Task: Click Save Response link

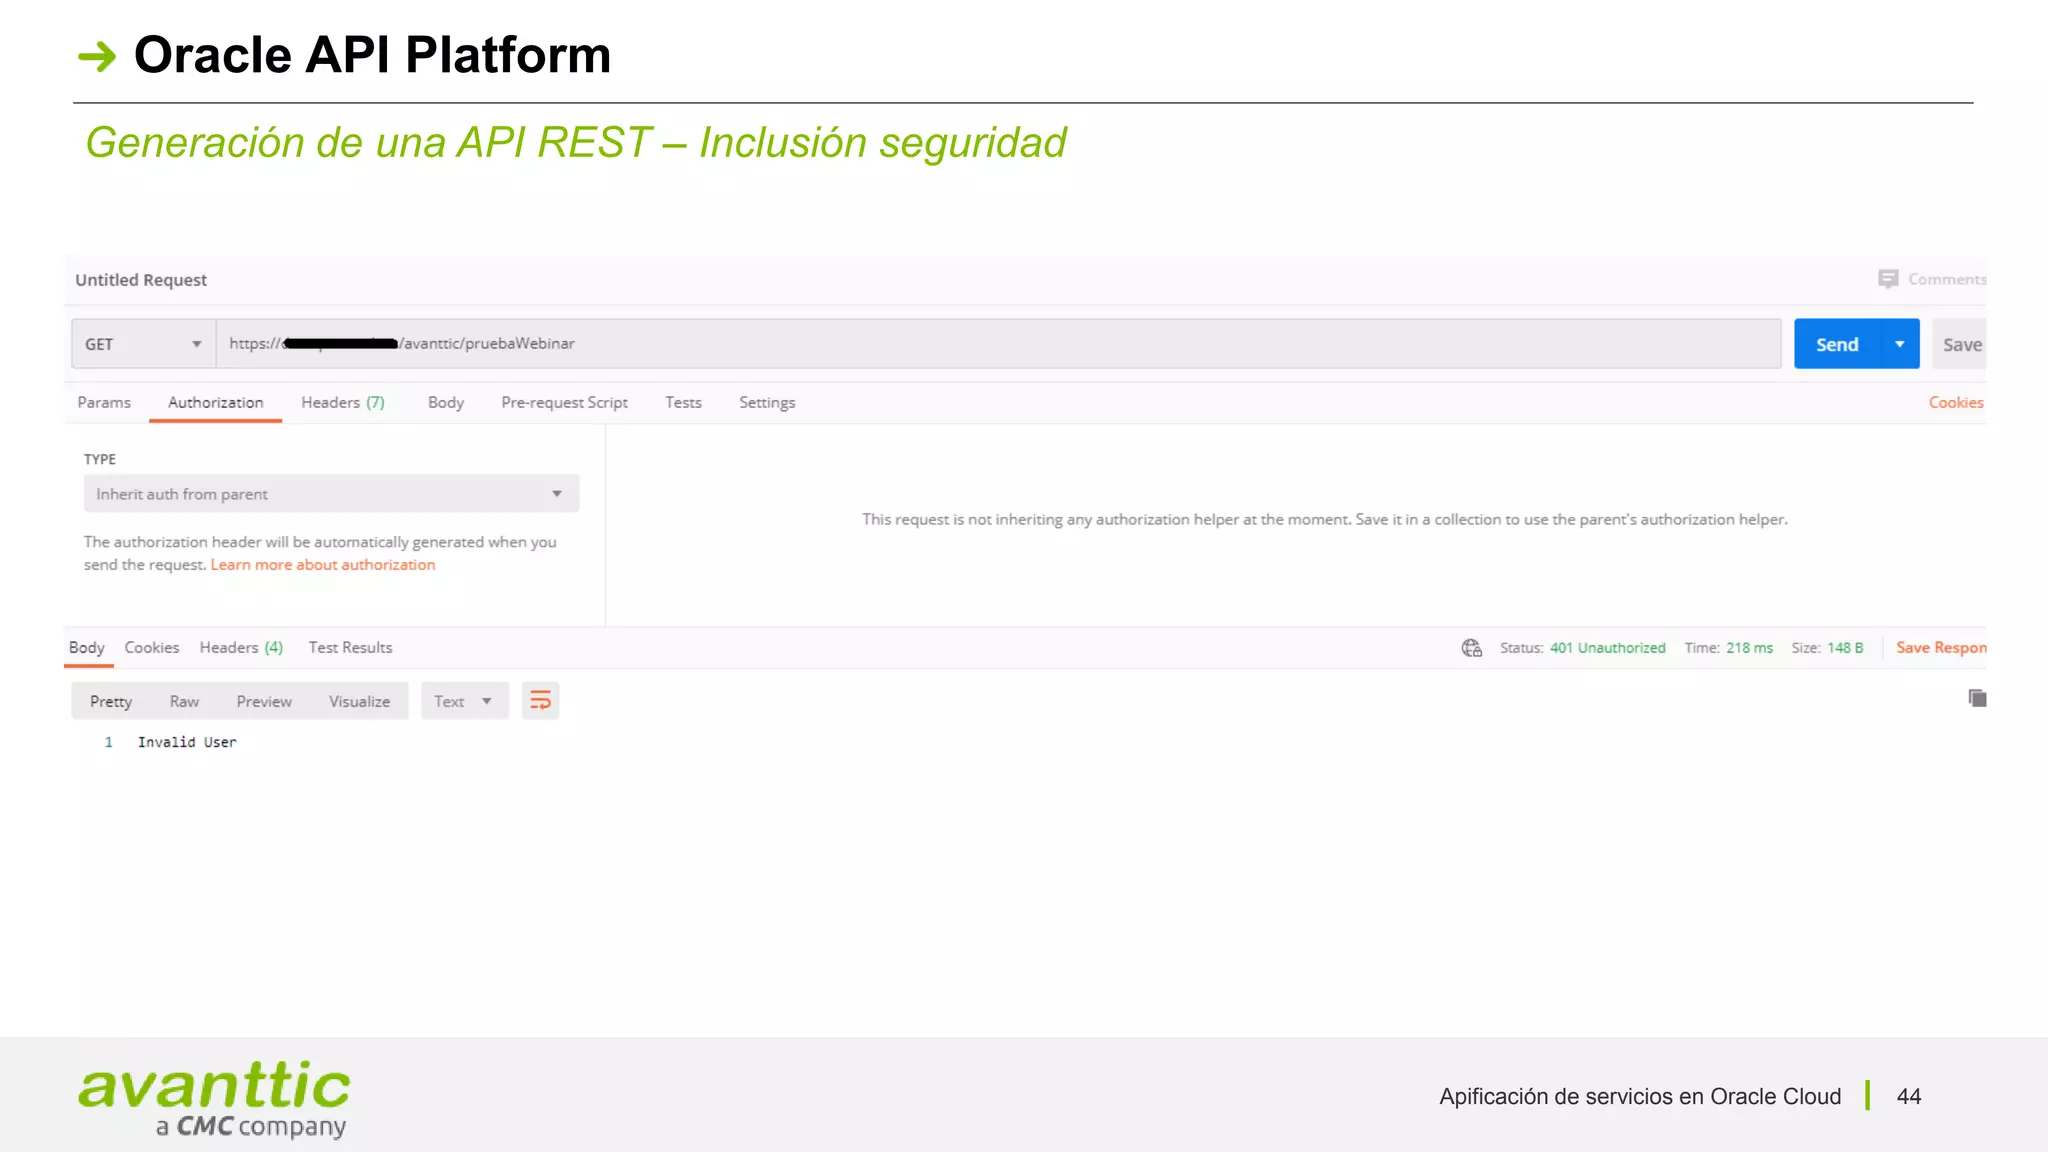Action: point(1941,648)
